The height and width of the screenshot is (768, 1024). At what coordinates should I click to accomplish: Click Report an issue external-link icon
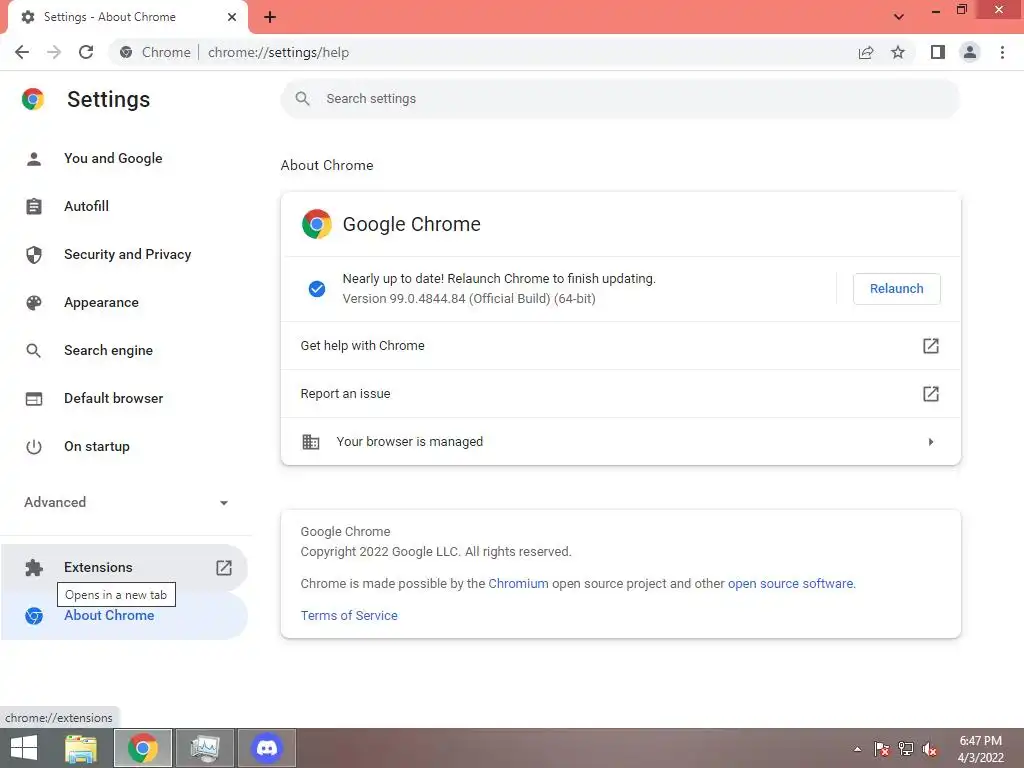[931, 394]
